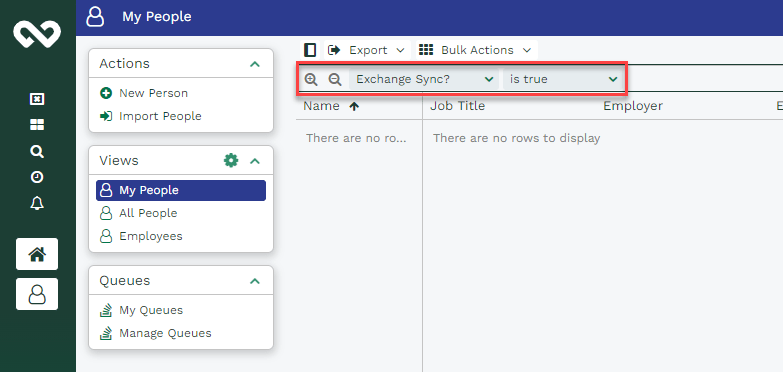Open the Manage Queues link
783x372 pixels.
tap(165, 334)
